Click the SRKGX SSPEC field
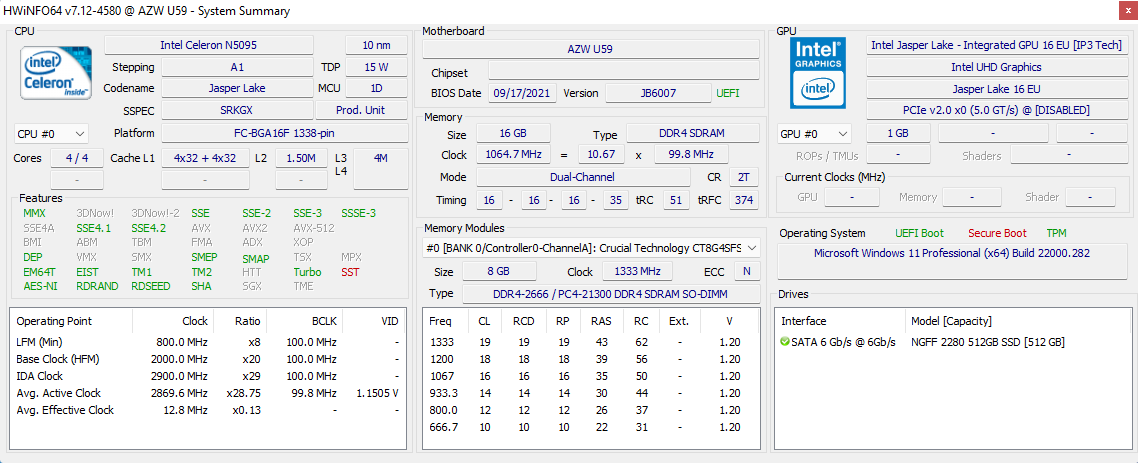1138x463 pixels. click(237, 110)
